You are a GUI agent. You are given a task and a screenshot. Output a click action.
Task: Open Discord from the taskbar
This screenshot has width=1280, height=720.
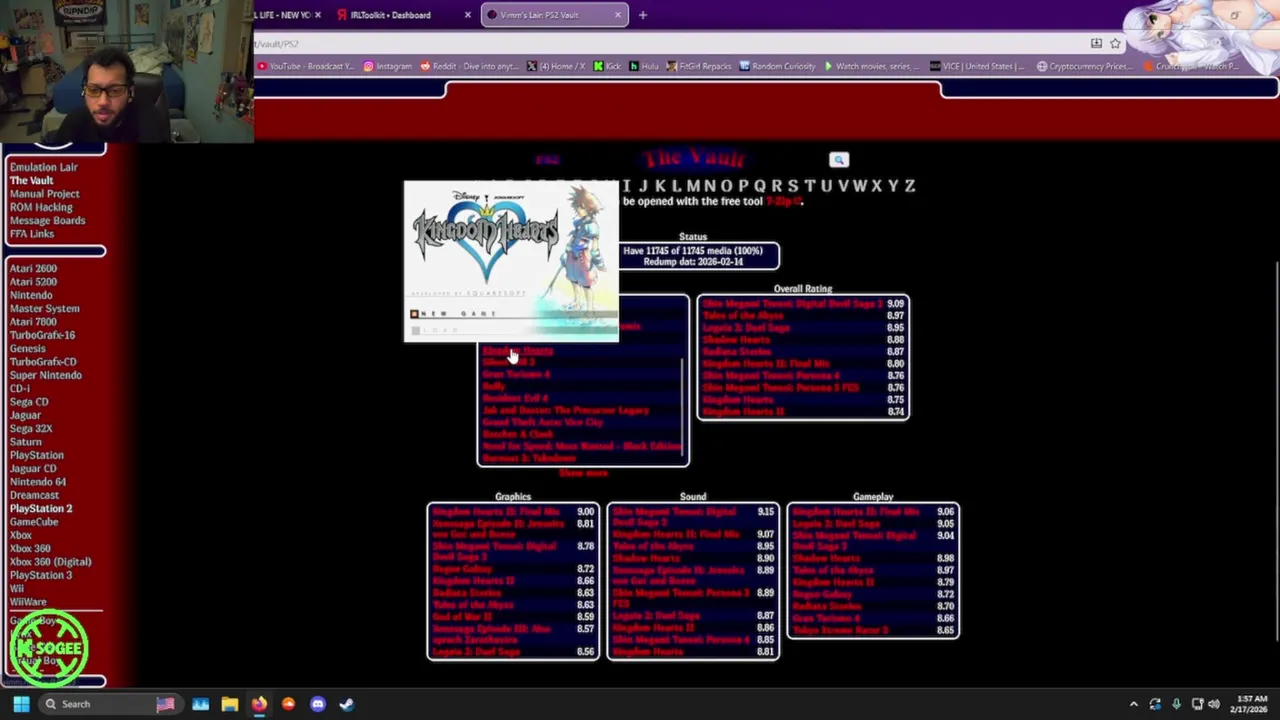(x=318, y=704)
